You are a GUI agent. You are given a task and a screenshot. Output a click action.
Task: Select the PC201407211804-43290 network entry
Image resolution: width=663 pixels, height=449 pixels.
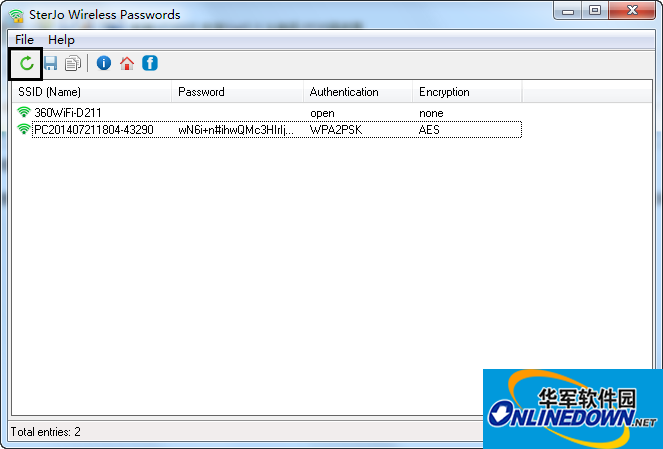tap(269, 129)
